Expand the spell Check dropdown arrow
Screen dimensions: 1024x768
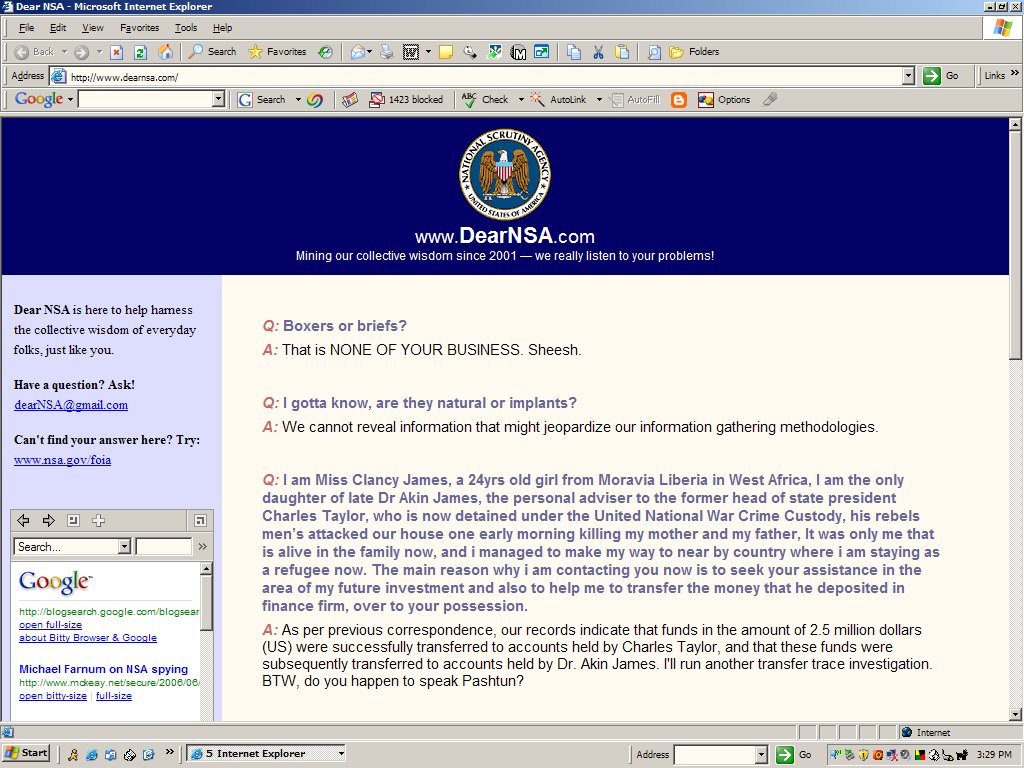tap(521, 99)
